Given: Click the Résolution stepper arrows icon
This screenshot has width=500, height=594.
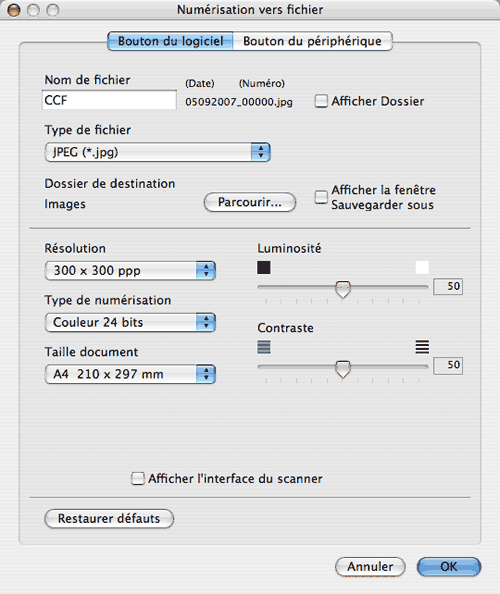Looking at the screenshot, I should pos(206,270).
